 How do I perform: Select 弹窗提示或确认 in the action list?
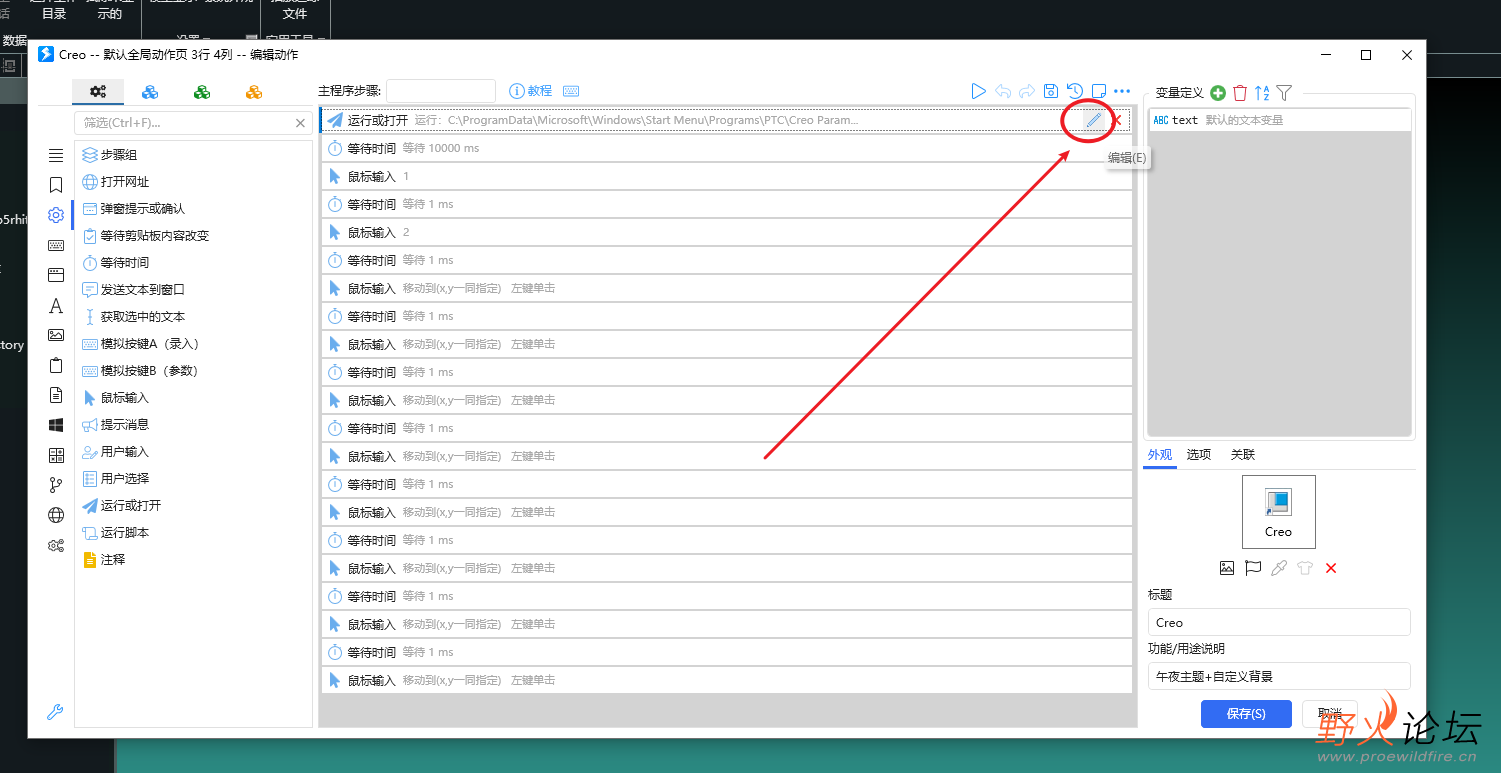pyautogui.click(x=193, y=209)
